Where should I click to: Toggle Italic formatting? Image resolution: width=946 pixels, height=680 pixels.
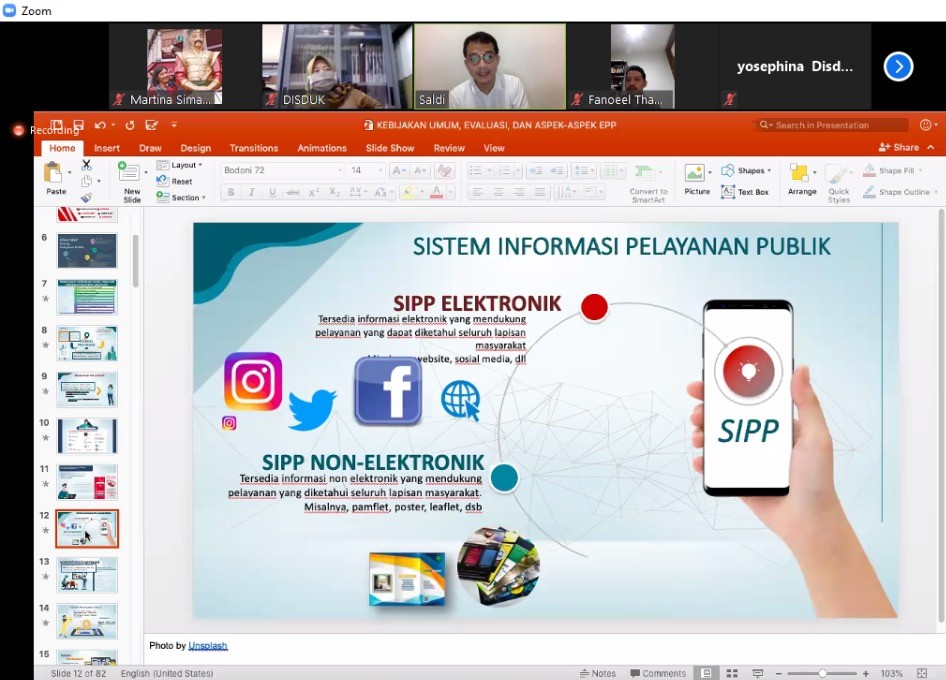[x=252, y=192]
